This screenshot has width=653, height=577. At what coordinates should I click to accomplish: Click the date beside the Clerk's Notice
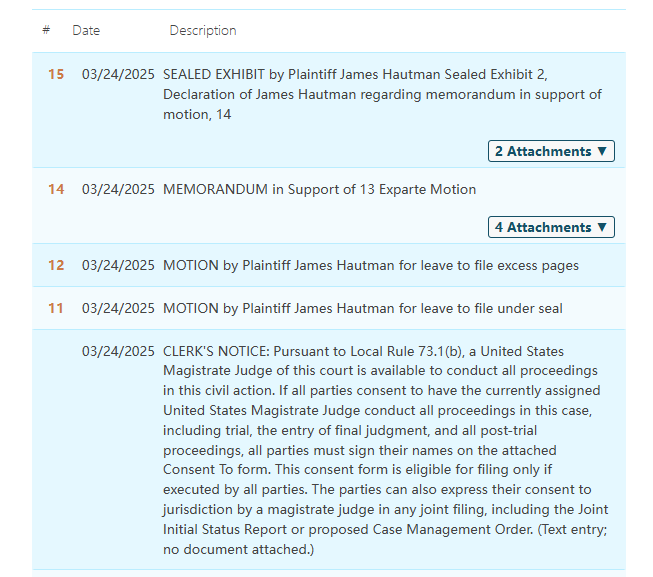click(118, 351)
